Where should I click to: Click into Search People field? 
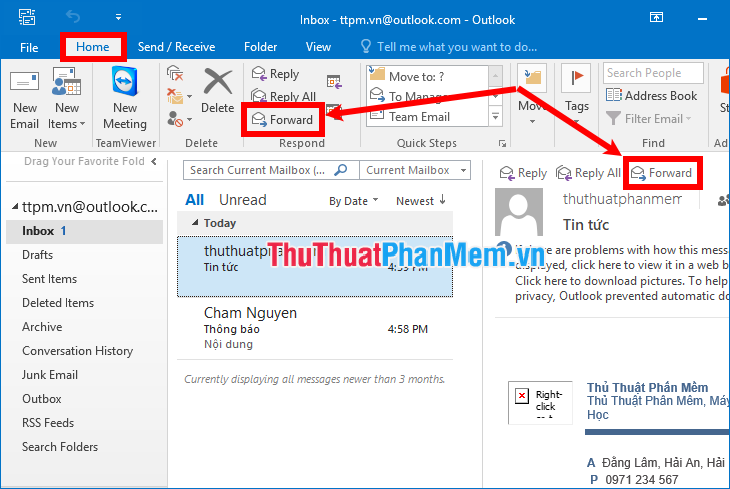tap(653, 73)
